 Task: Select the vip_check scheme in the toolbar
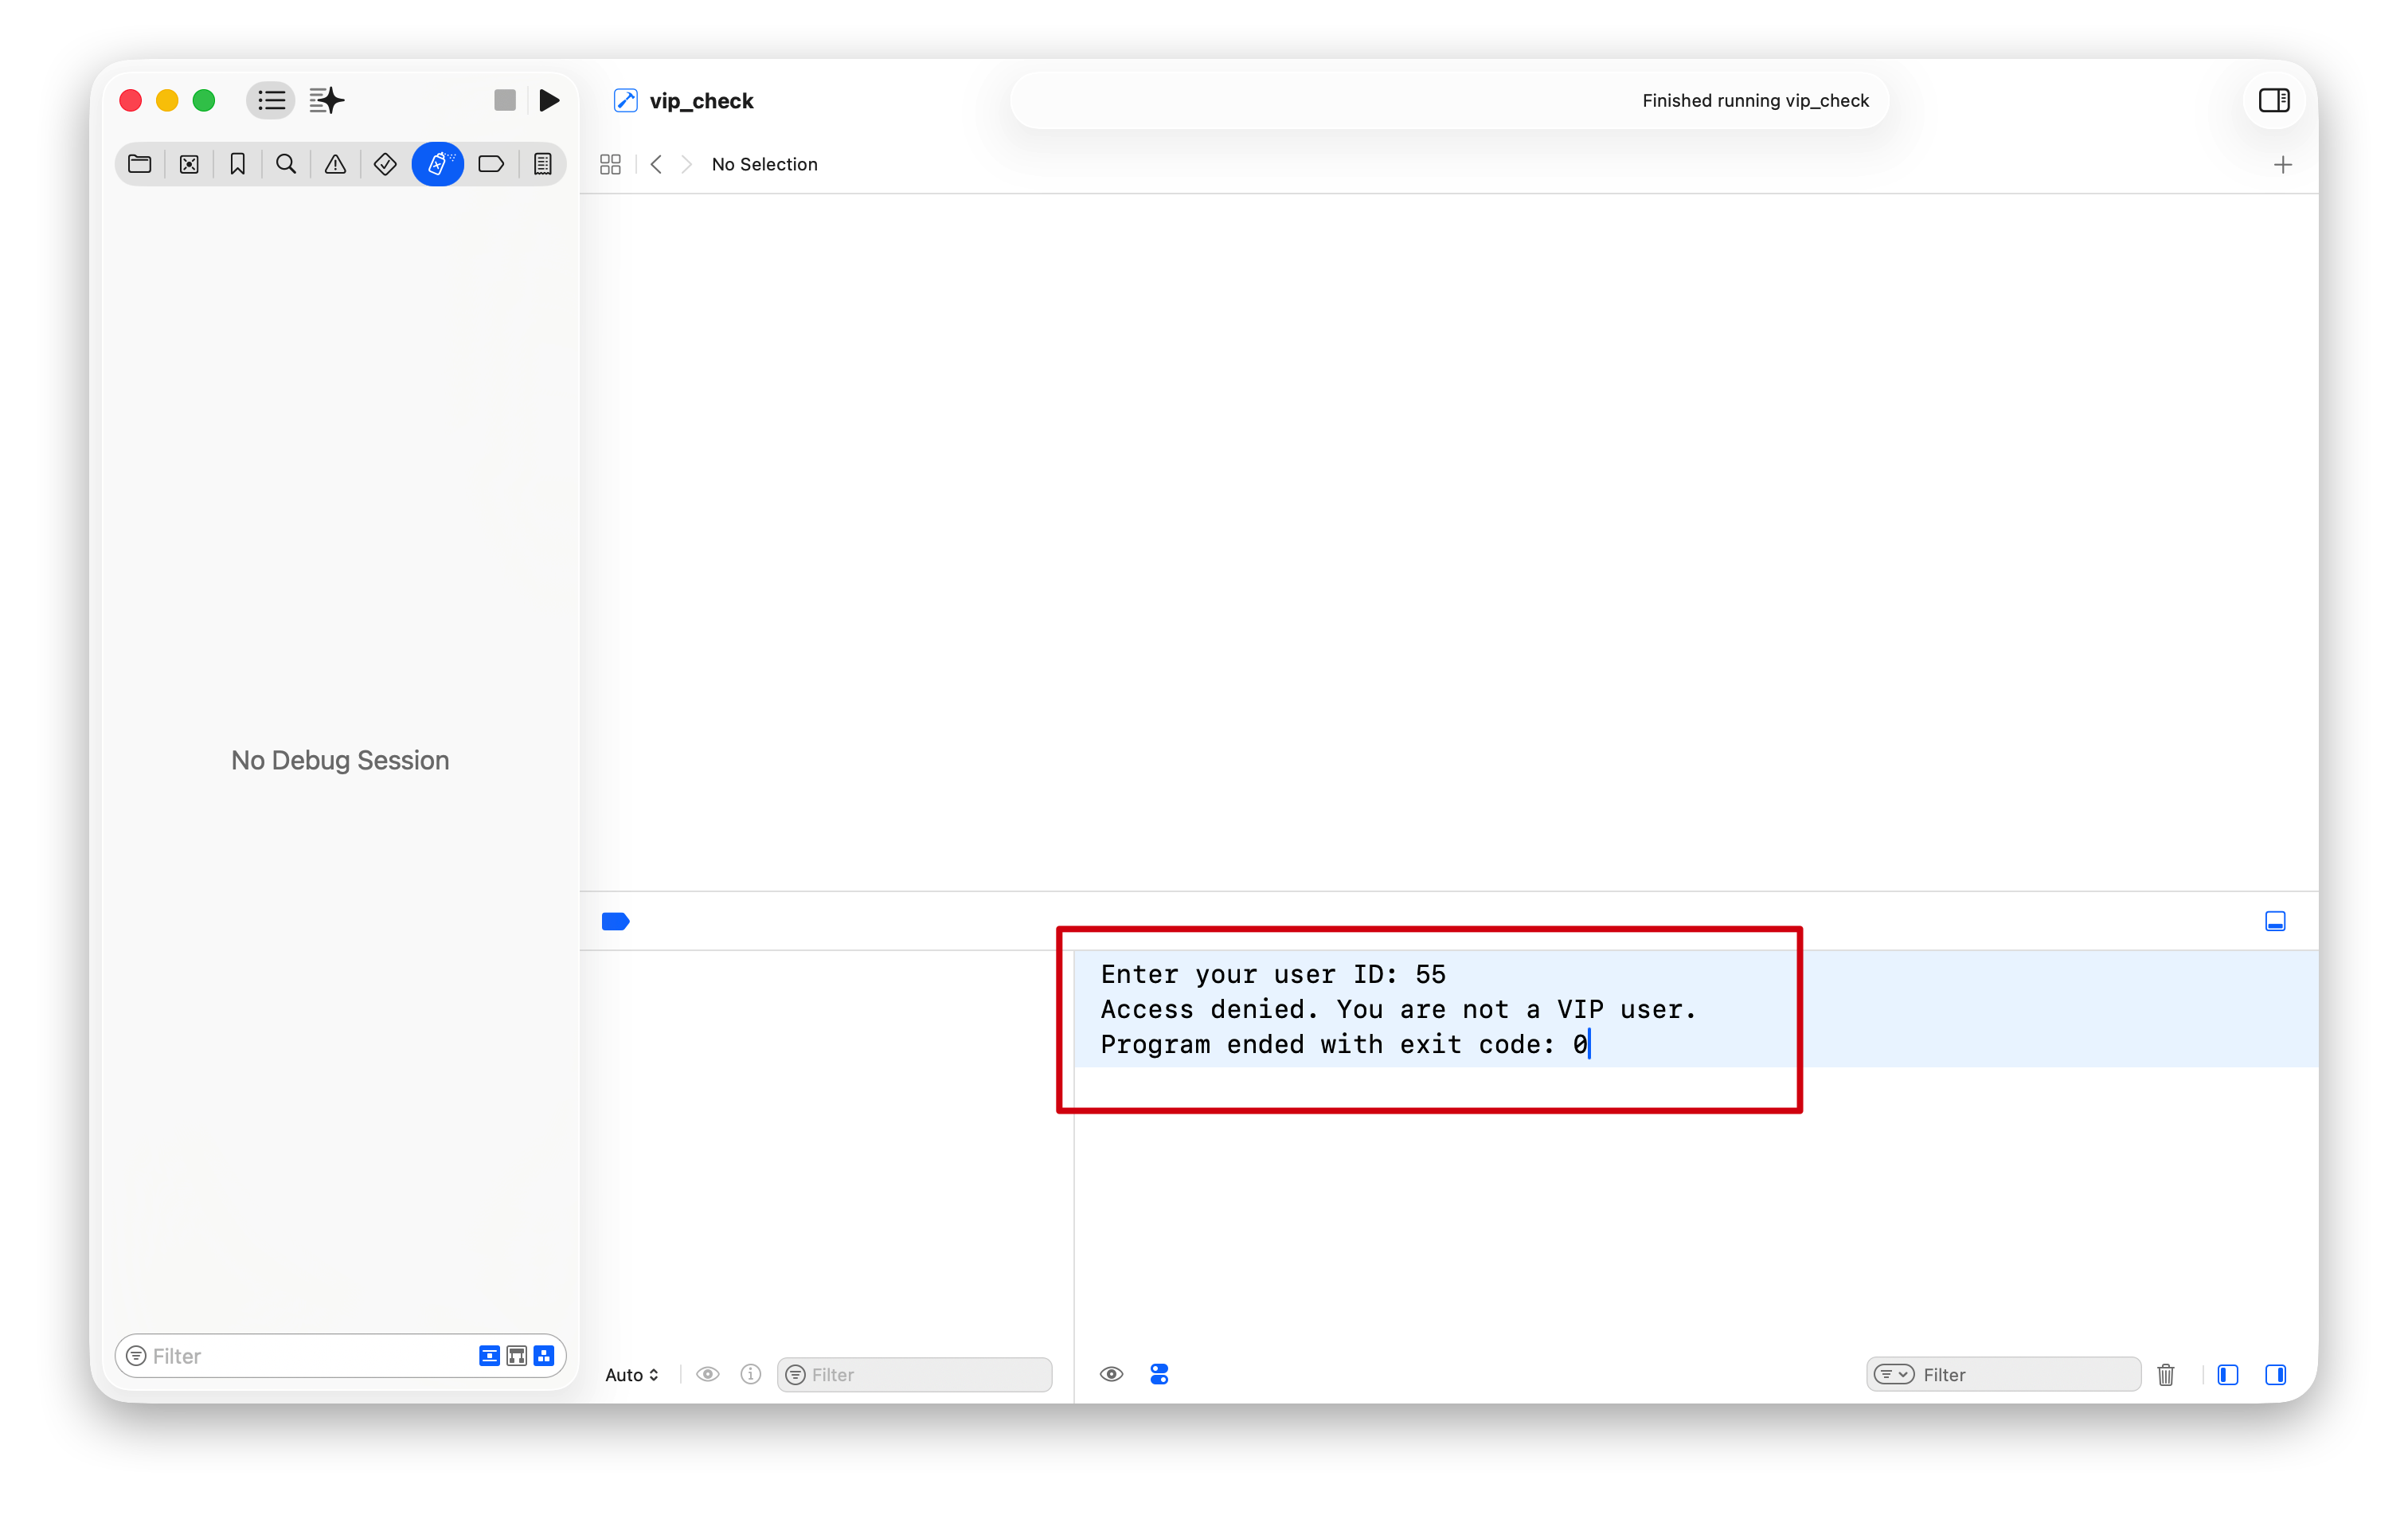coord(700,101)
